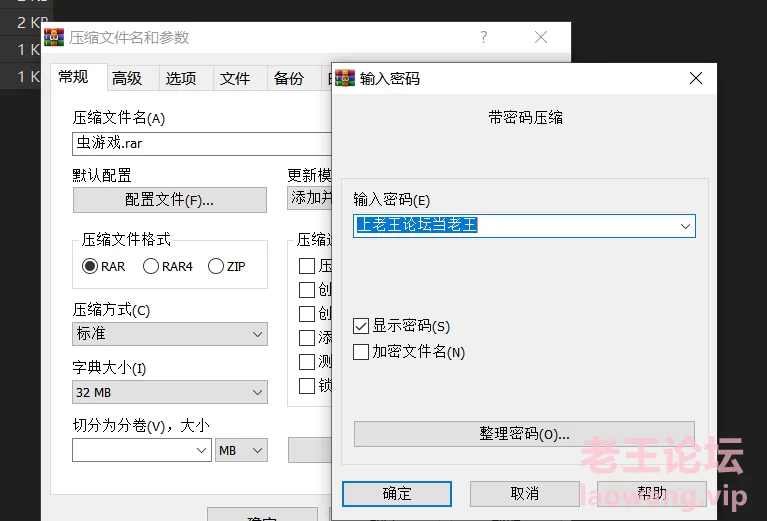Open the 更新模式 添加并 dropdown

coord(309,198)
